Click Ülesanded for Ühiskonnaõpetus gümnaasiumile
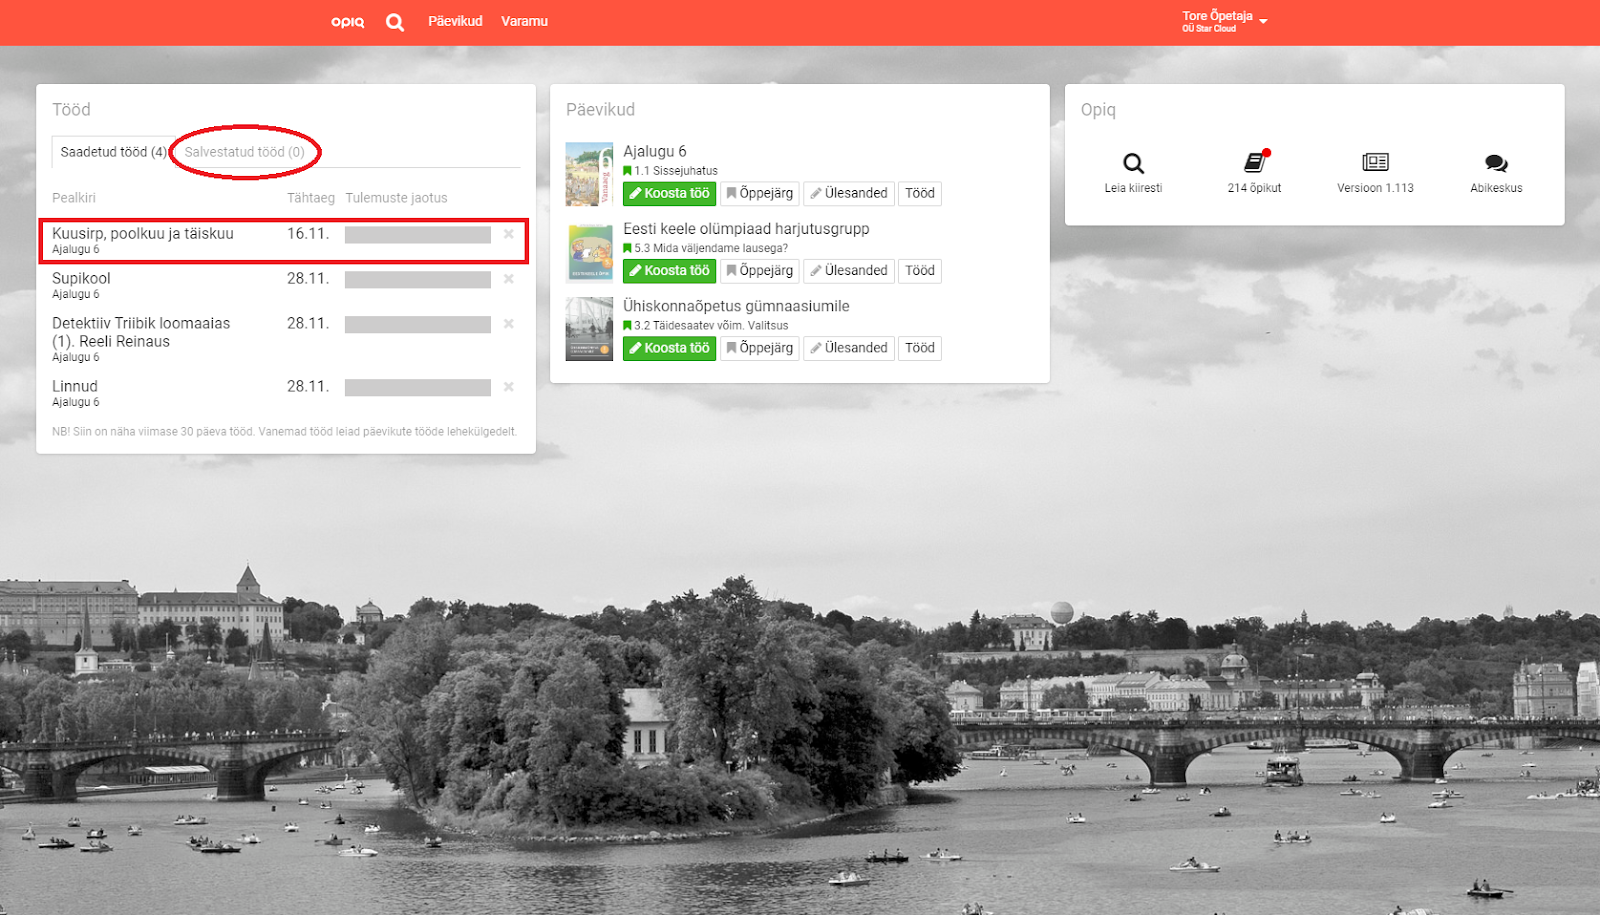The image size is (1600, 915). pyautogui.click(x=849, y=348)
